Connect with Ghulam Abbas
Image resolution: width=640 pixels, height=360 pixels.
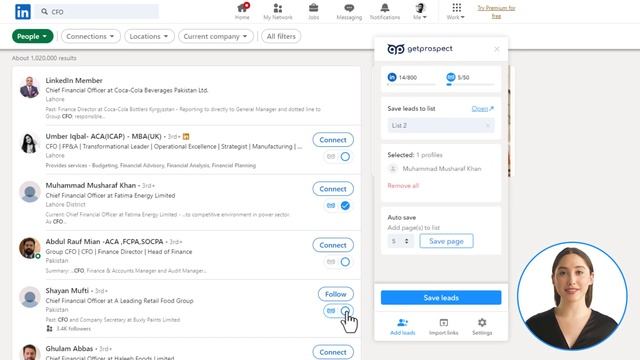(x=333, y=352)
